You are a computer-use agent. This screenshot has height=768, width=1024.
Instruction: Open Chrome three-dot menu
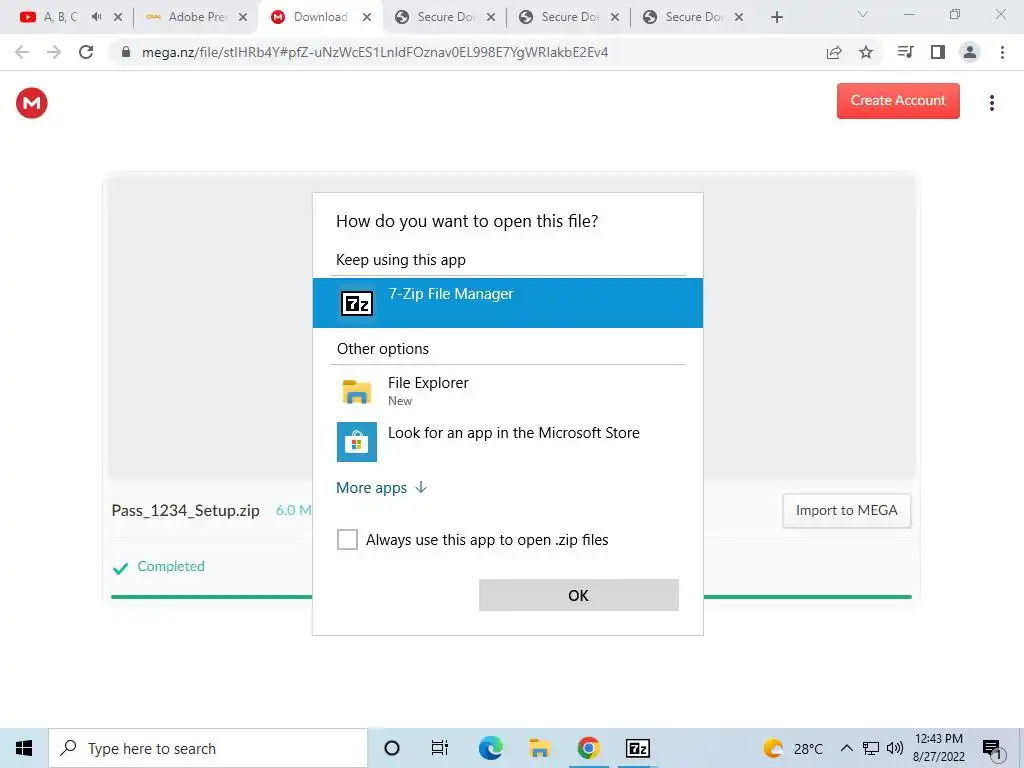click(1002, 52)
